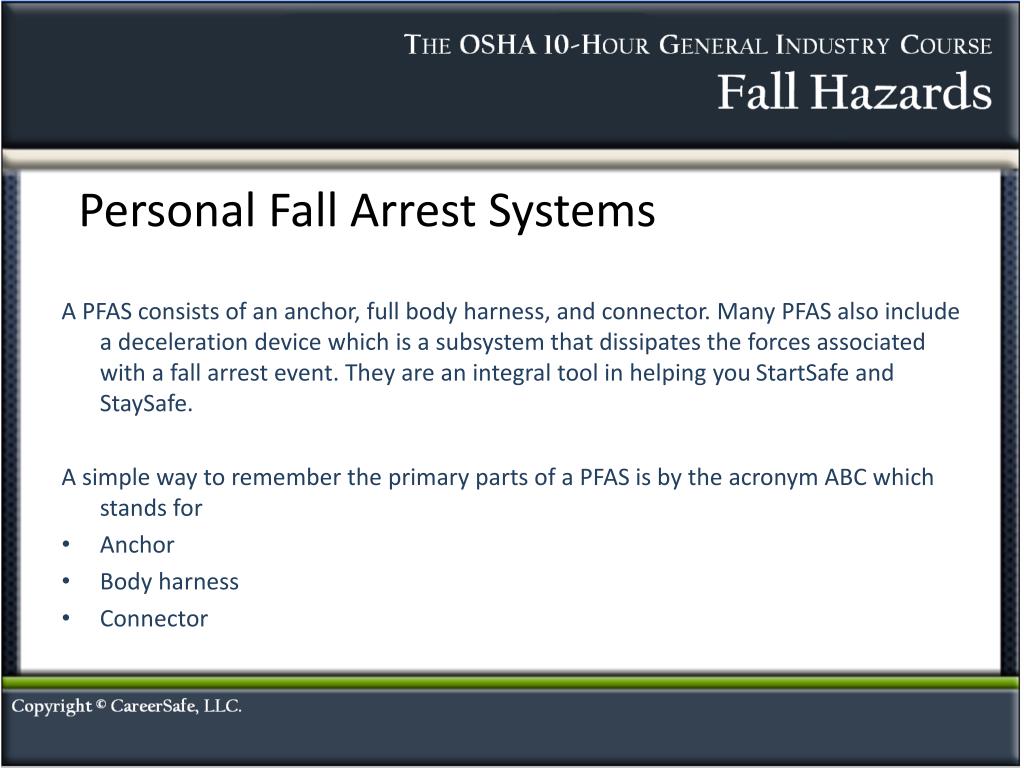This screenshot has height=768, width=1024.
Task: Click the word StartSafe in the paragraph
Action: pyautogui.click(x=802, y=373)
